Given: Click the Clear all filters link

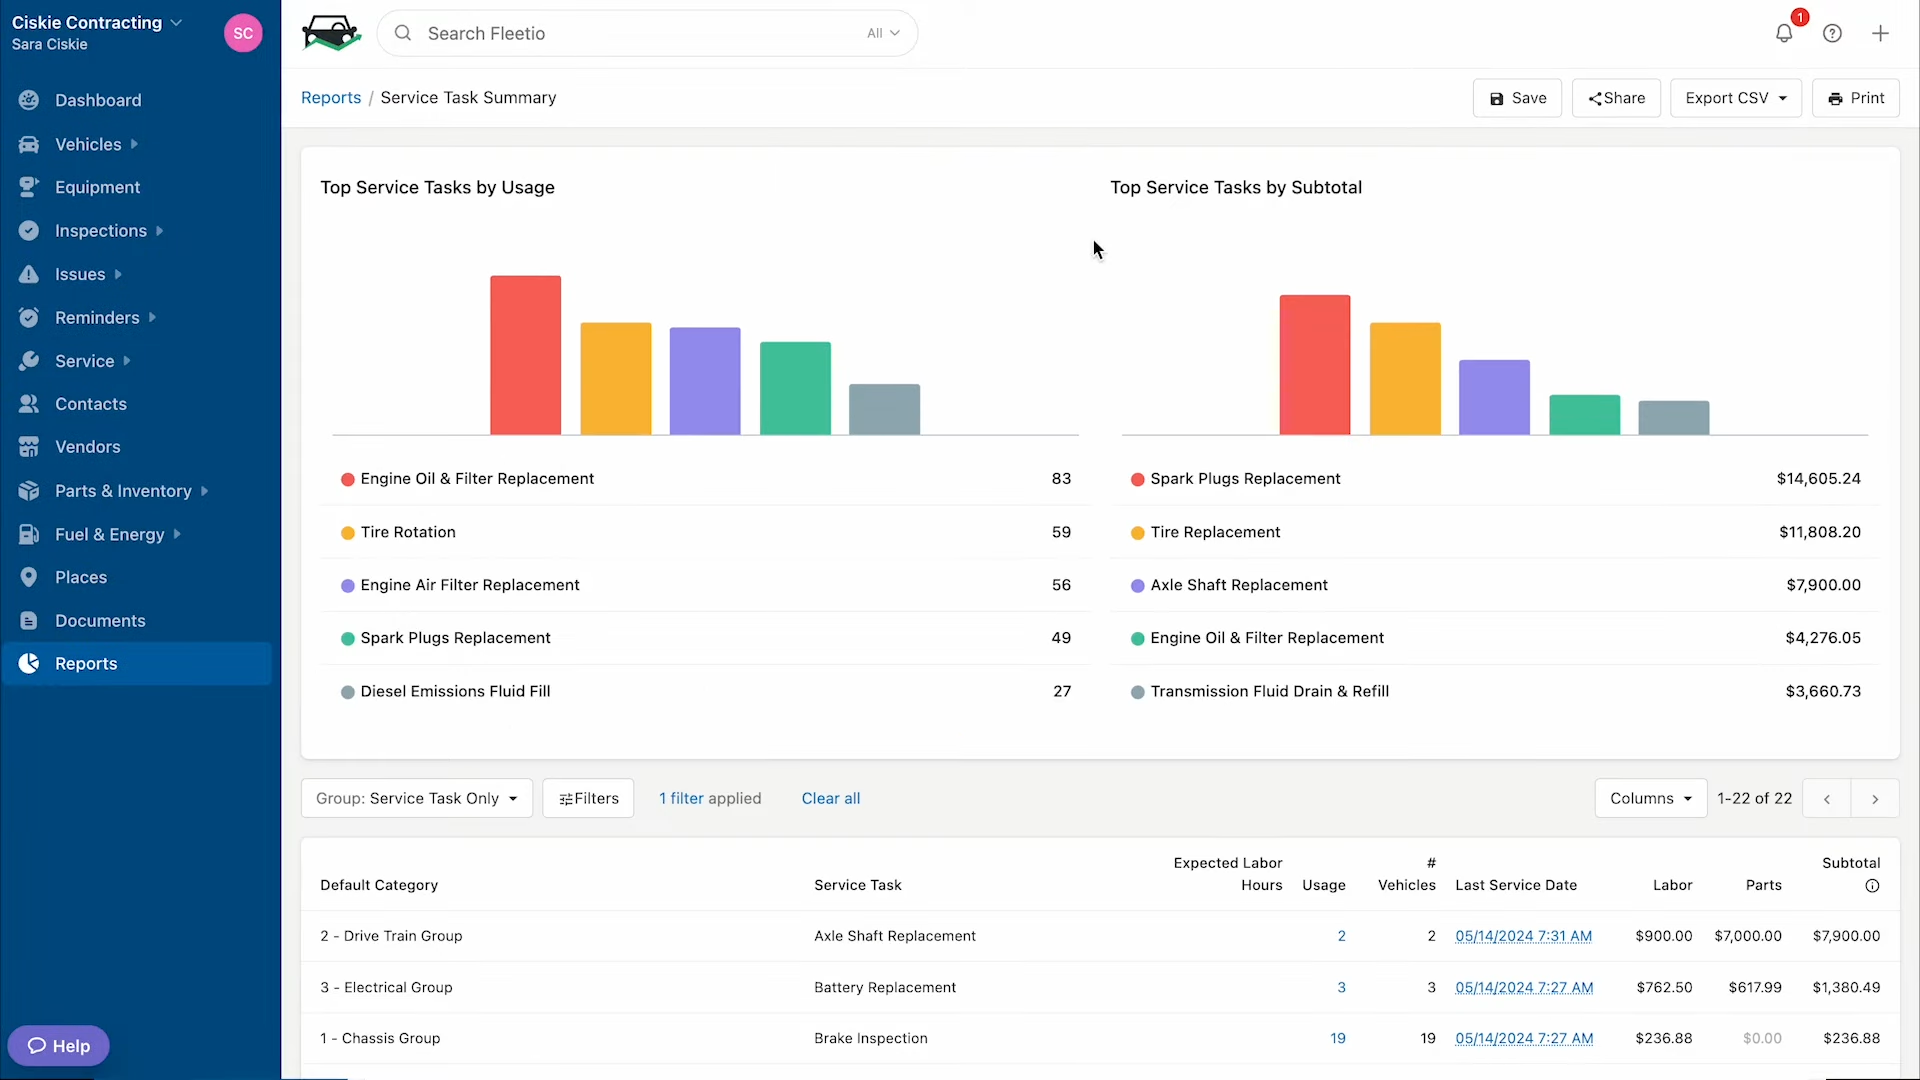Looking at the screenshot, I should [830, 798].
